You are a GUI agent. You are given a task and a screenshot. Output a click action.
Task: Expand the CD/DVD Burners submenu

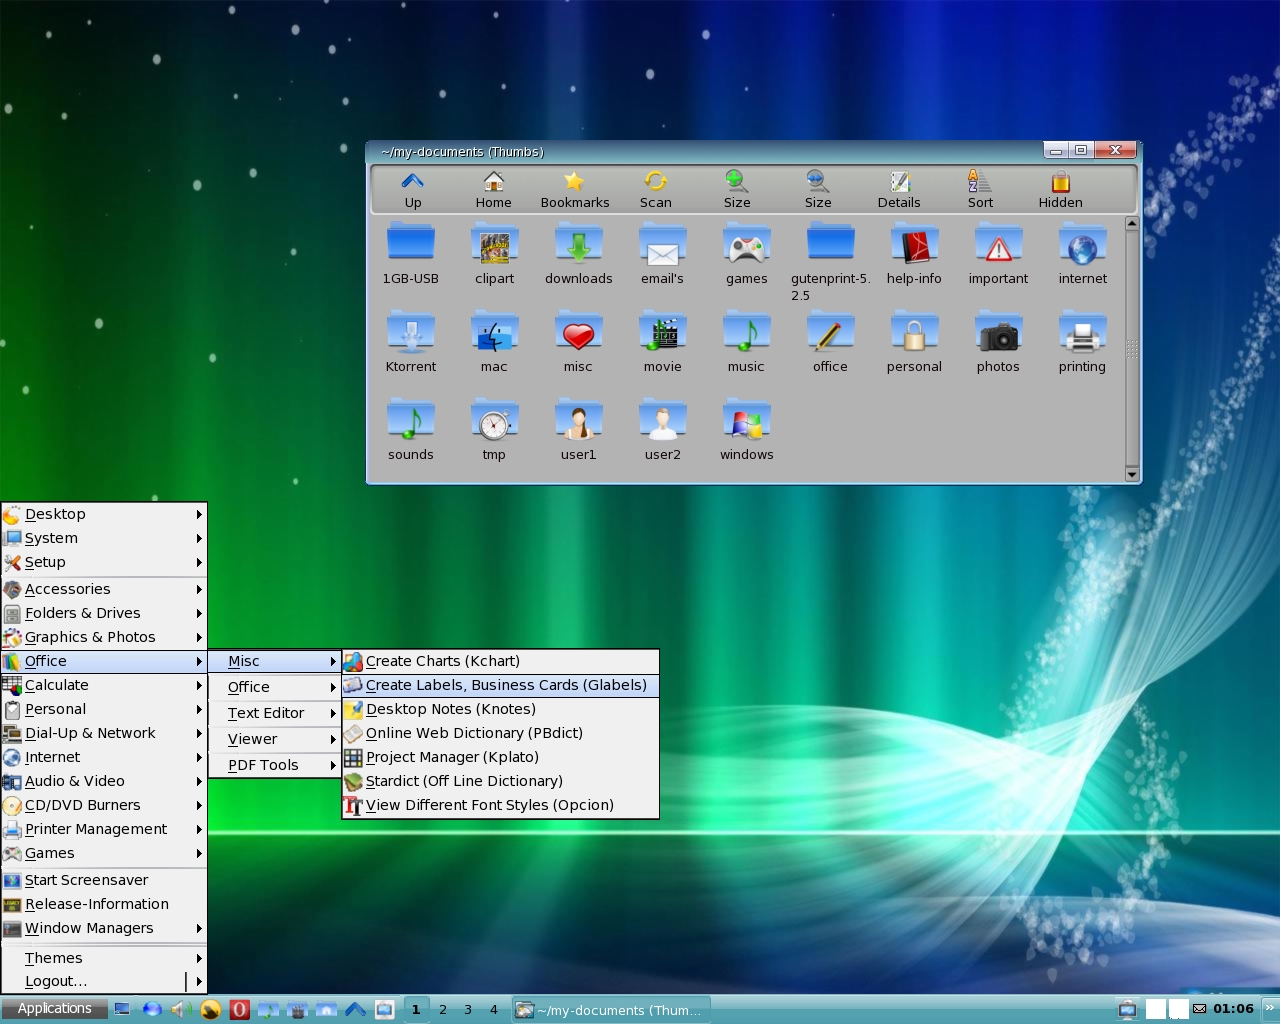[x=104, y=805]
